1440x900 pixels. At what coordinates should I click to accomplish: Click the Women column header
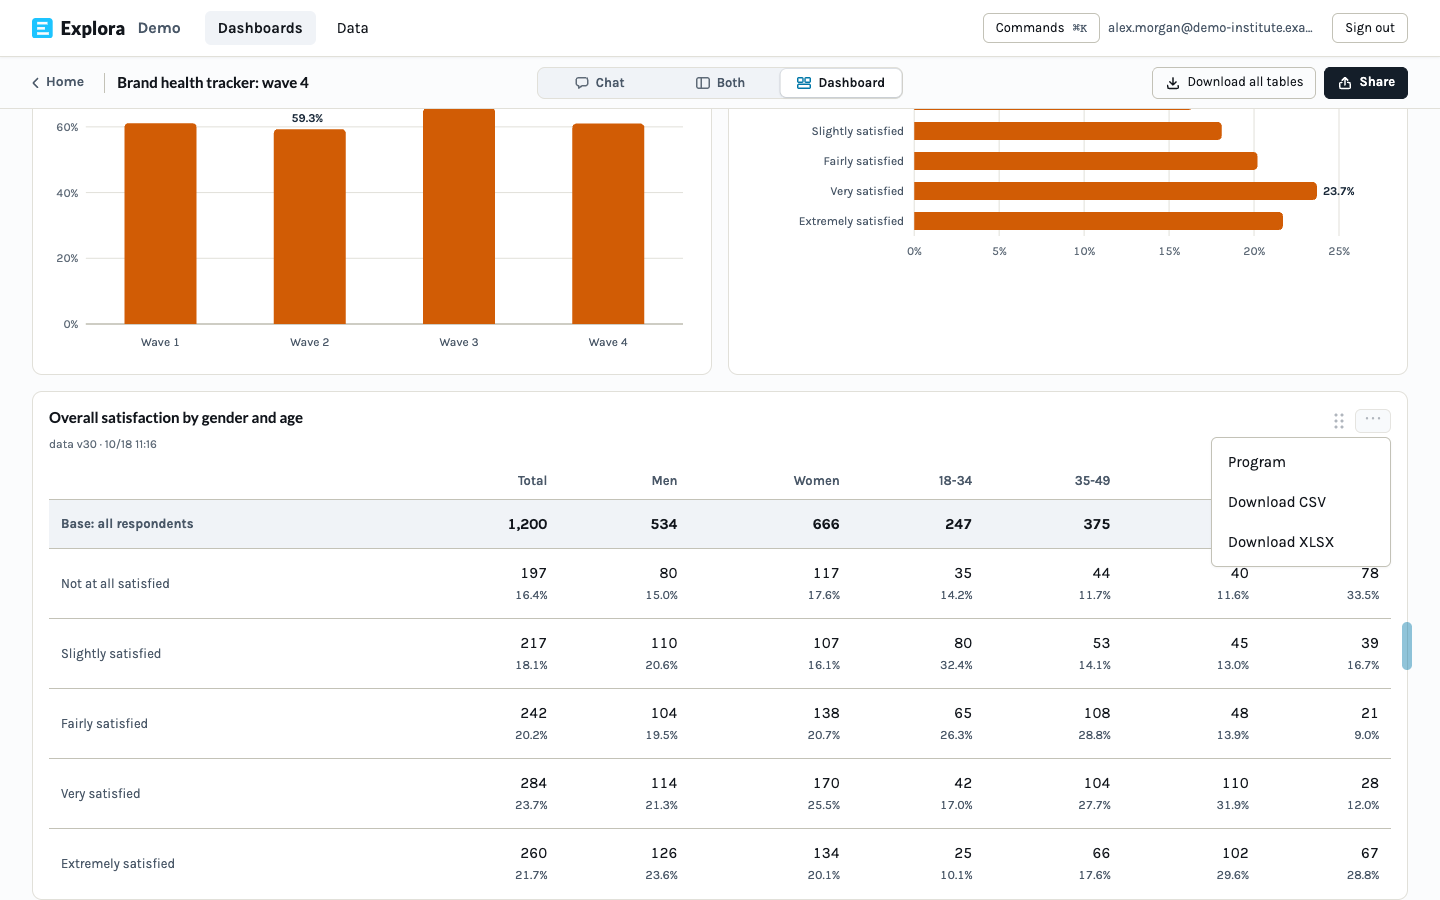pyautogui.click(x=816, y=481)
